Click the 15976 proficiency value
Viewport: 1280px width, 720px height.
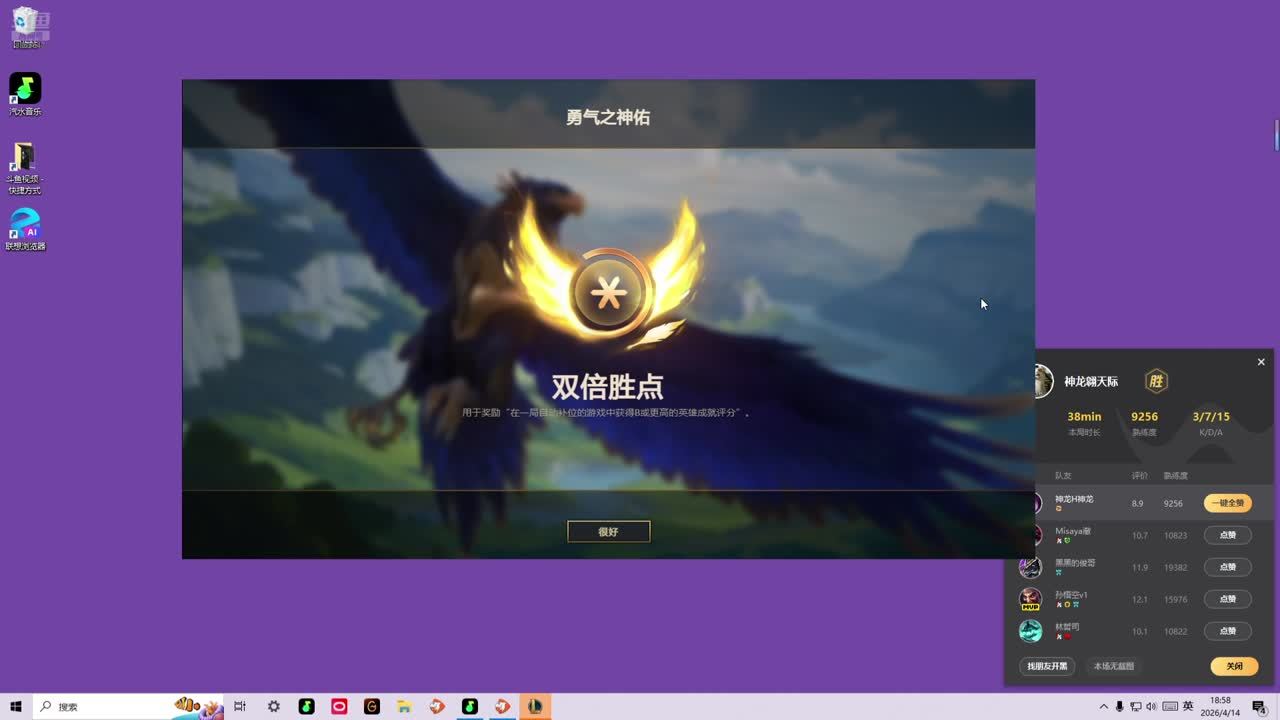pyautogui.click(x=1175, y=600)
